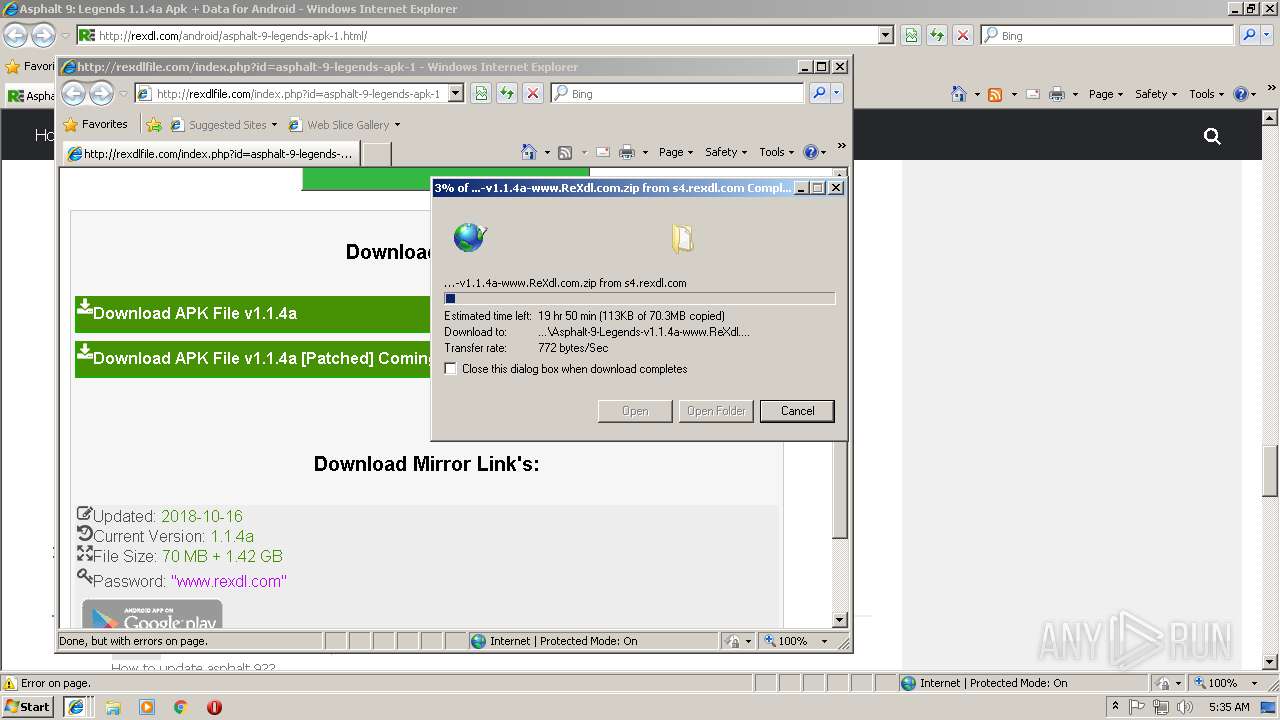This screenshot has height=720, width=1280.
Task: Click Stop icon in front IE window
Action: point(533,93)
